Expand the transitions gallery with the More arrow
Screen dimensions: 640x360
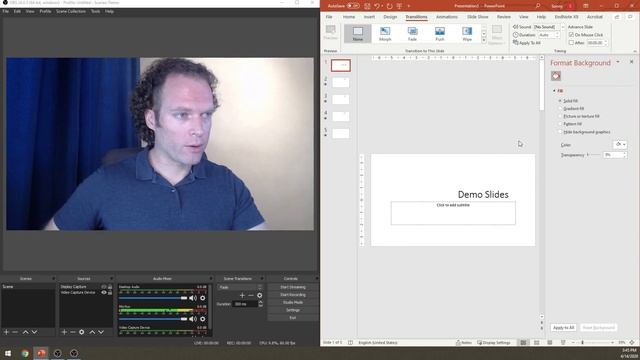(x=484, y=40)
